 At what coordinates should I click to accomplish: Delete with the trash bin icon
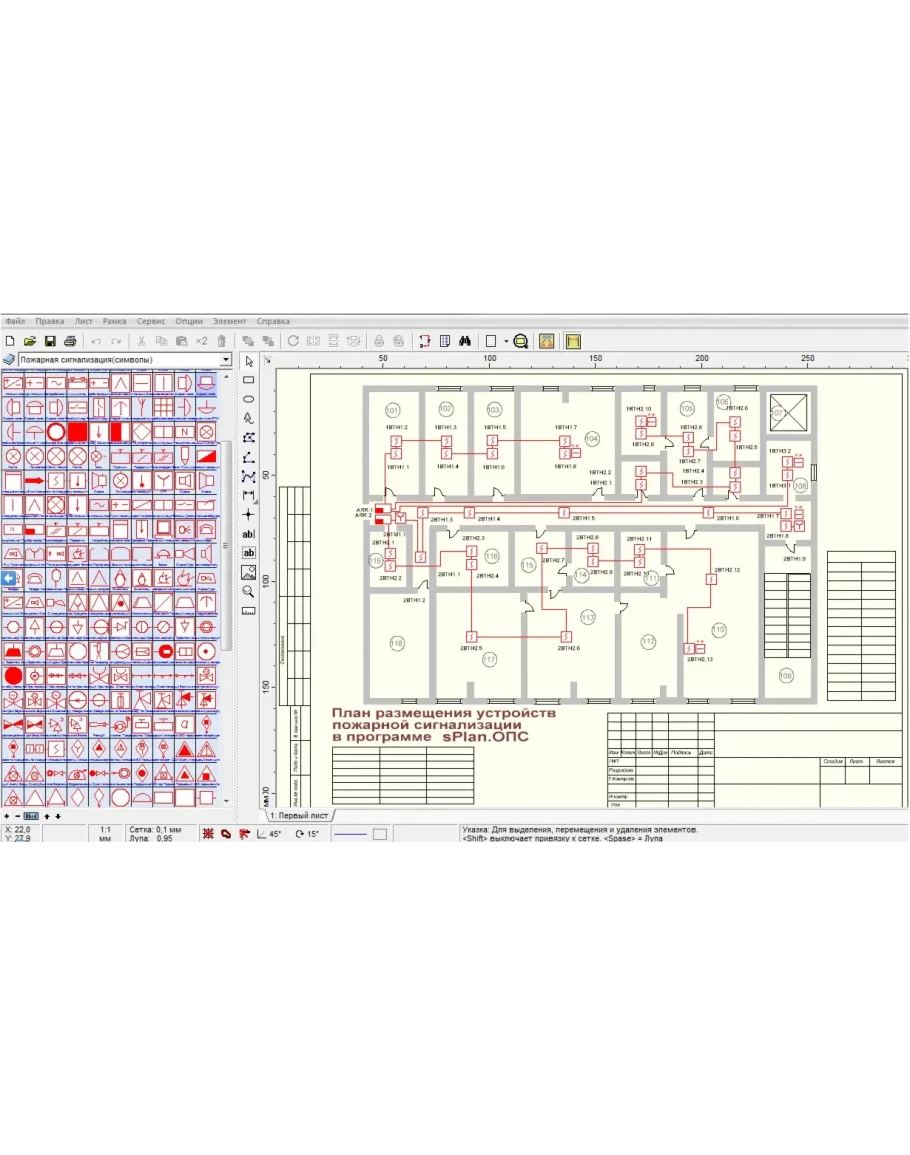point(222,341)
